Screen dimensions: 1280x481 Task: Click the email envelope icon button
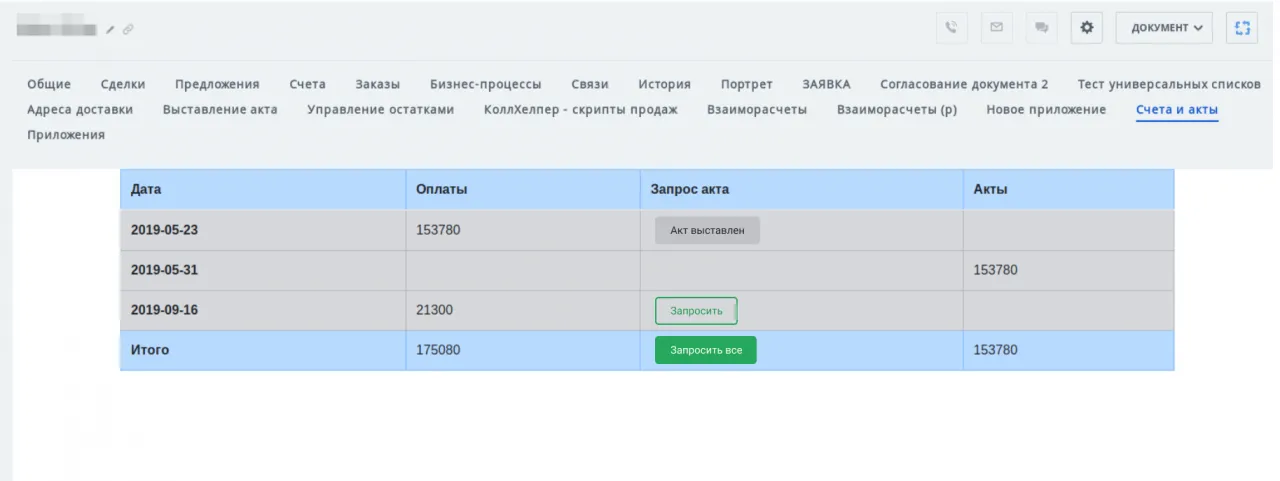(996, 28)
